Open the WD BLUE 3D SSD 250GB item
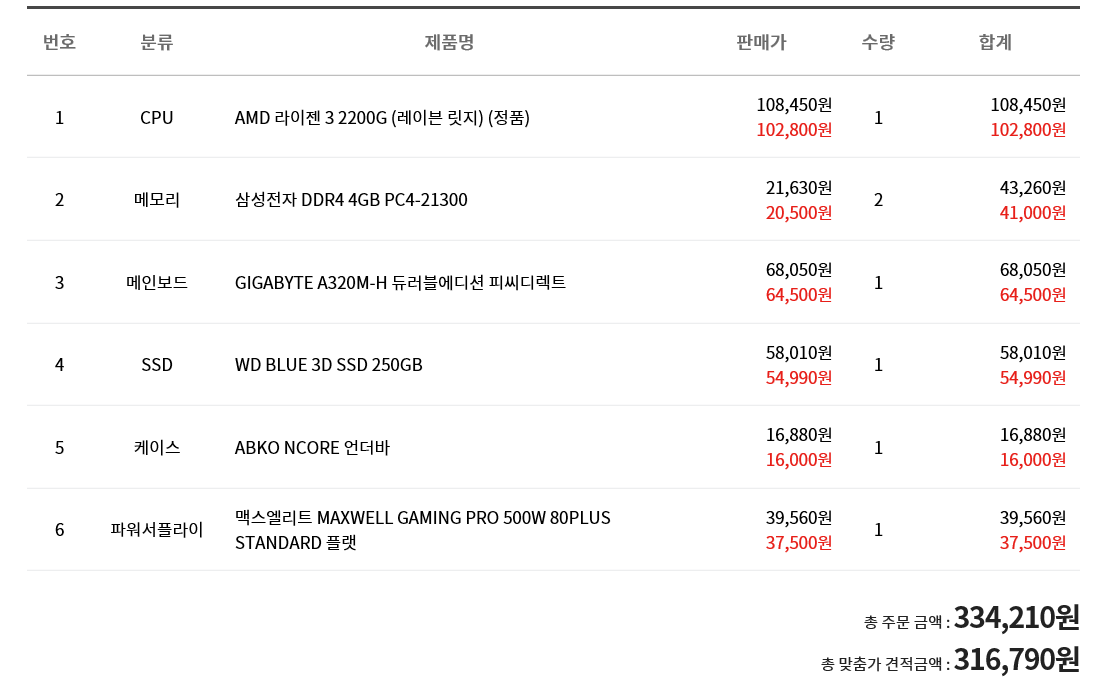This screenshot has height=691, width=1101. tap(328, 365)
